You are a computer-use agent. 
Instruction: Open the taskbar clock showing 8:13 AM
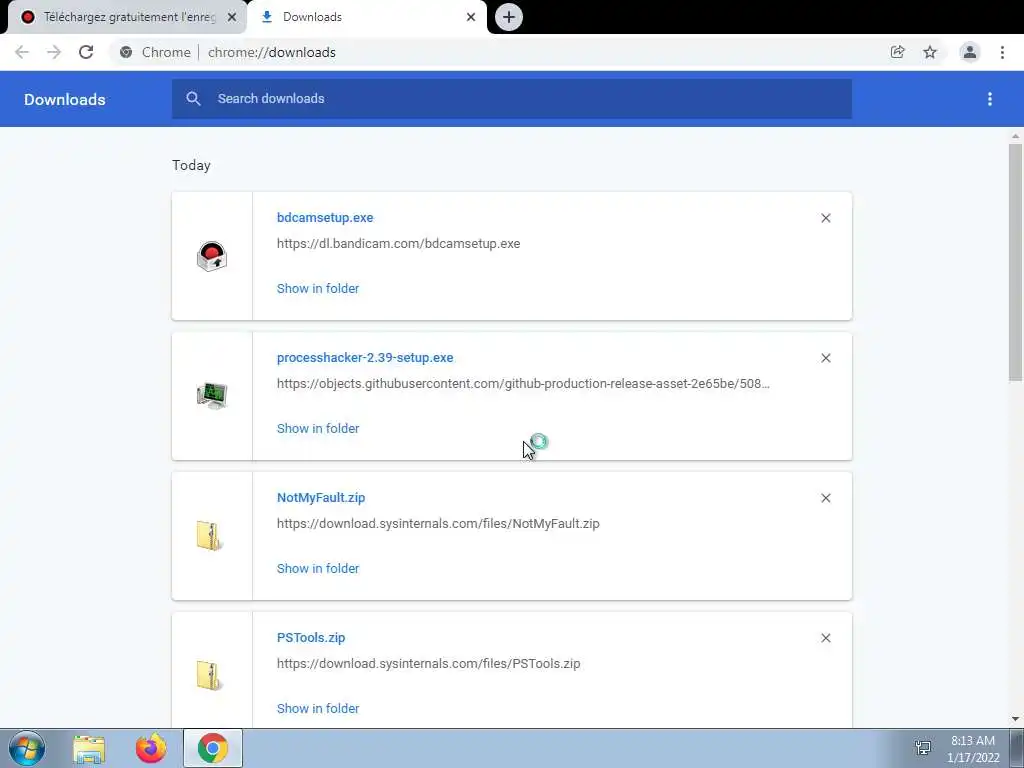point(973,749)
